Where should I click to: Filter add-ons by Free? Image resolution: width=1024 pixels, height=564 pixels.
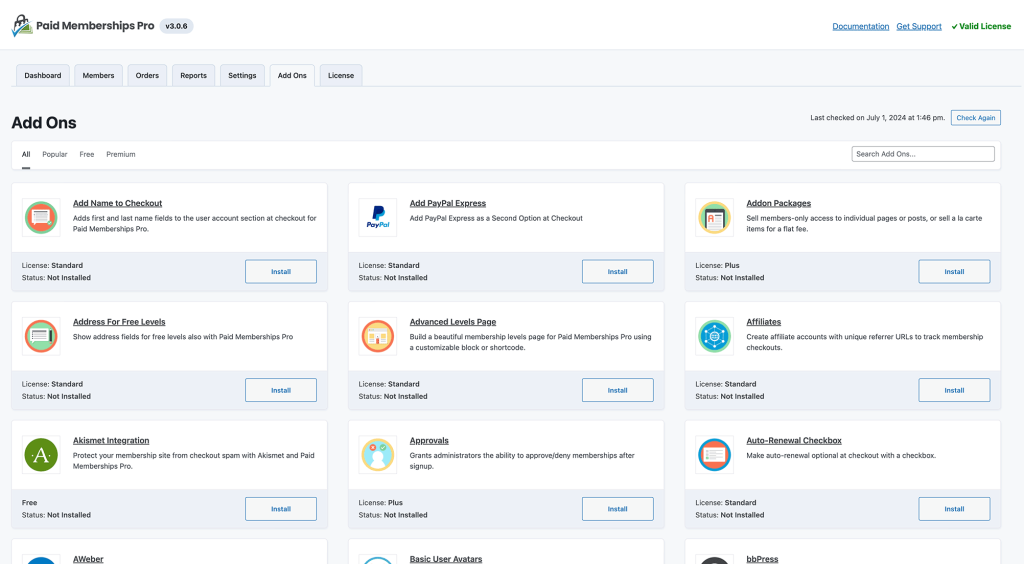[87, 155]
